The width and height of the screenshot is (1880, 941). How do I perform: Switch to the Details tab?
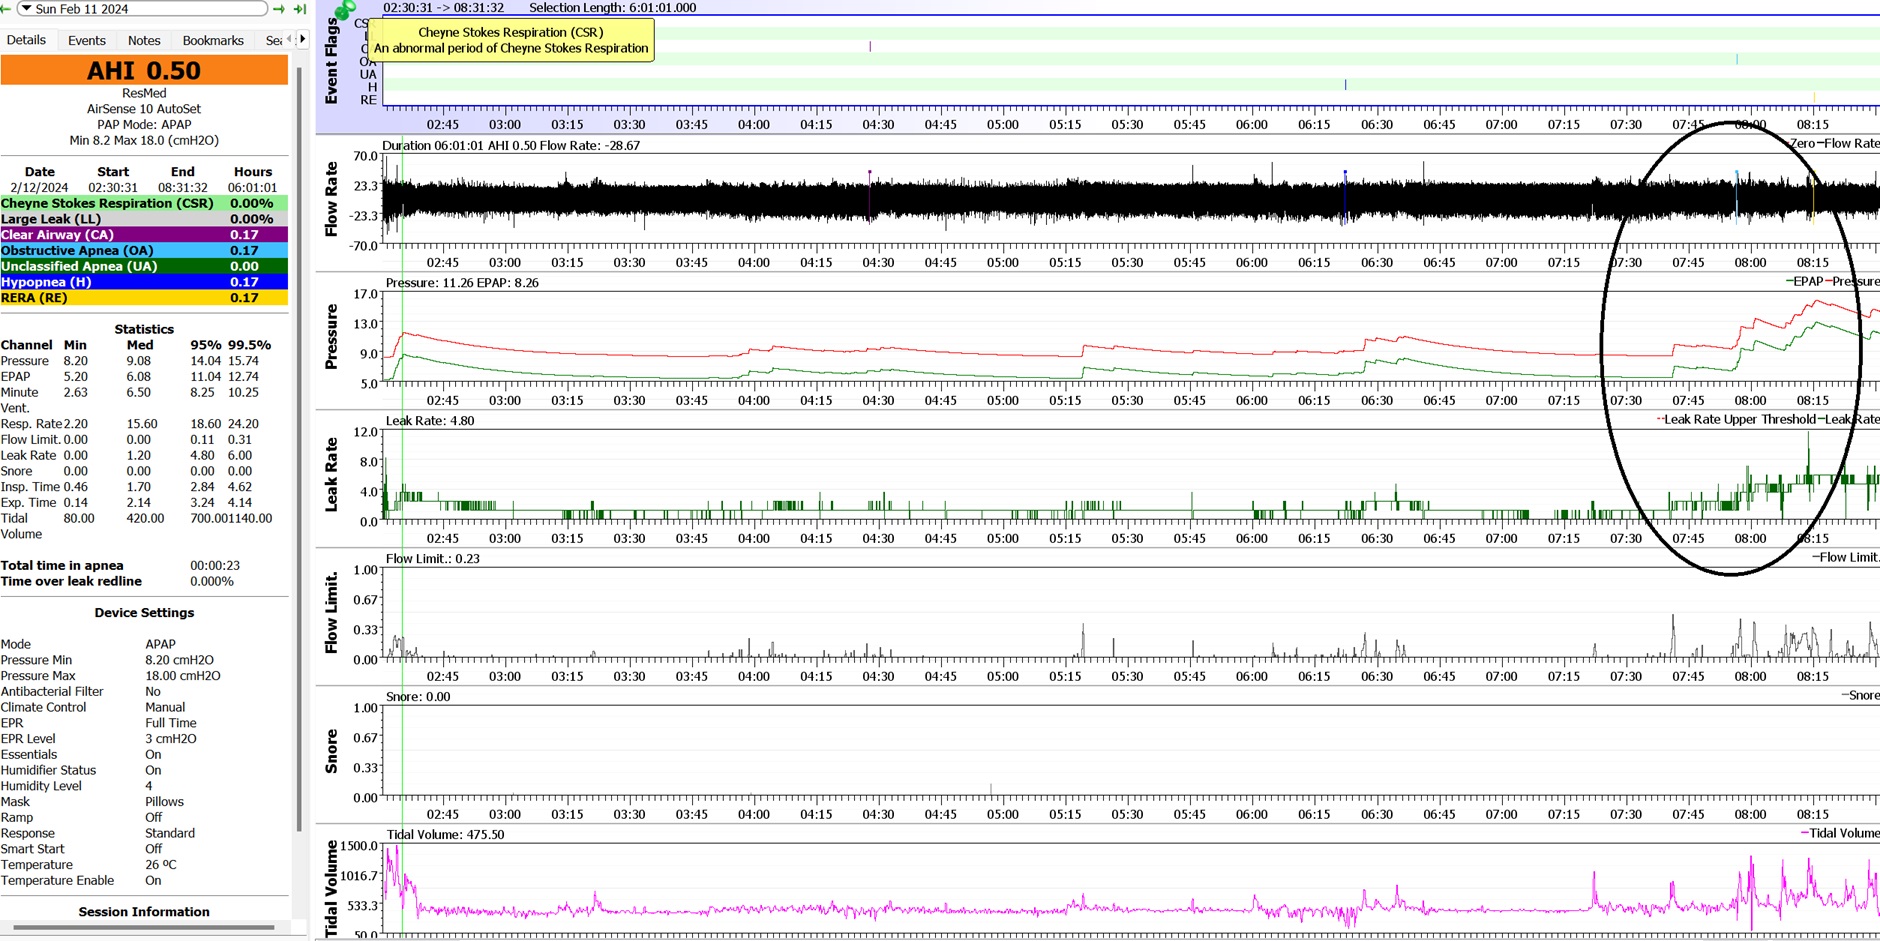pos(26,40)
